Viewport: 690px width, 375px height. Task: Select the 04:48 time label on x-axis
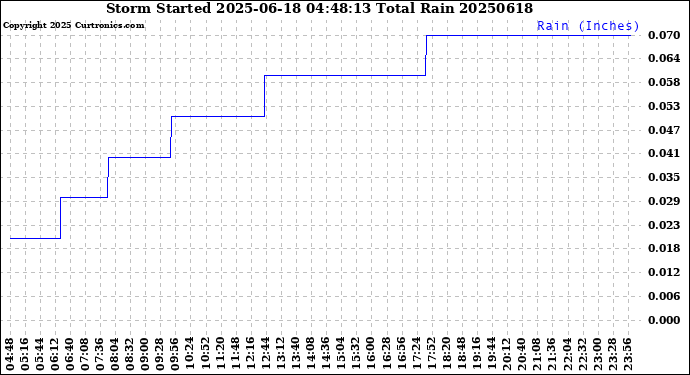coord(10,354)
